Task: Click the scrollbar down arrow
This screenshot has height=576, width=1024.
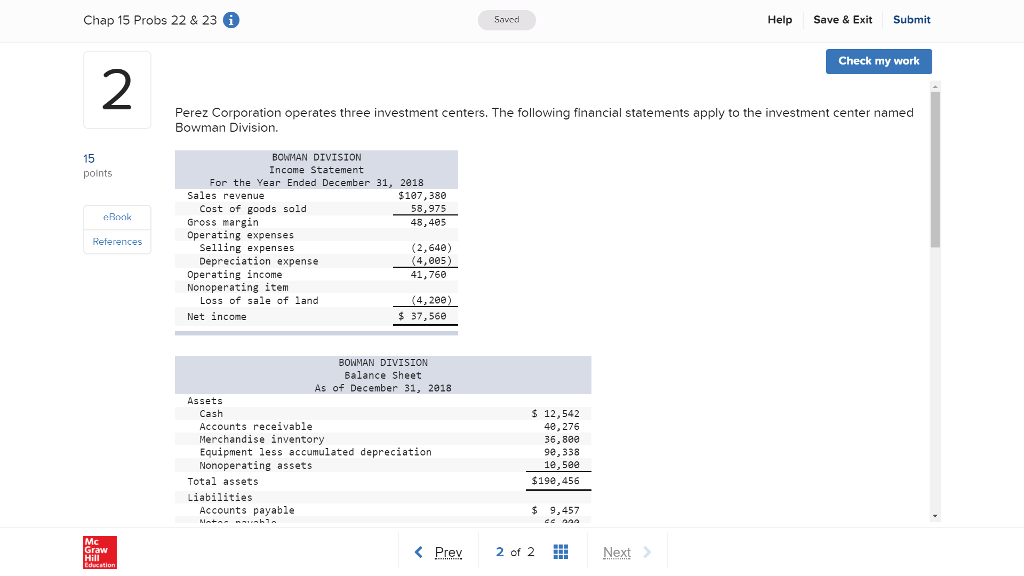Action: [935, 516]
